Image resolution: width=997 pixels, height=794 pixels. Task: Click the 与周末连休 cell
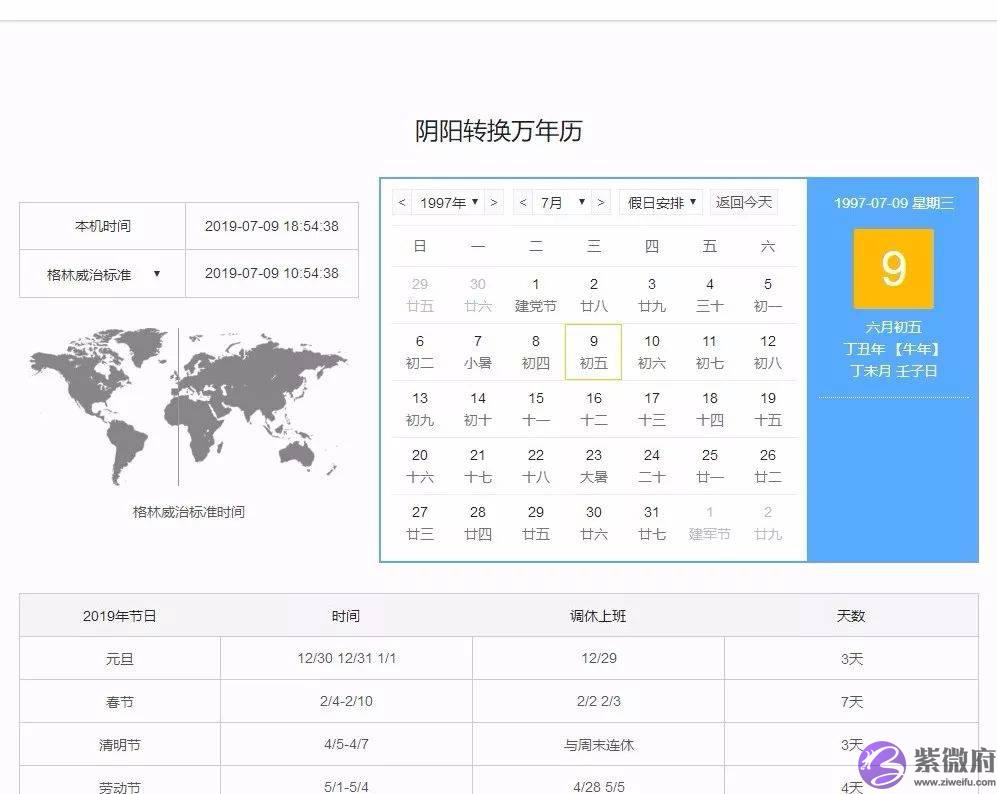tap(598, 745)
